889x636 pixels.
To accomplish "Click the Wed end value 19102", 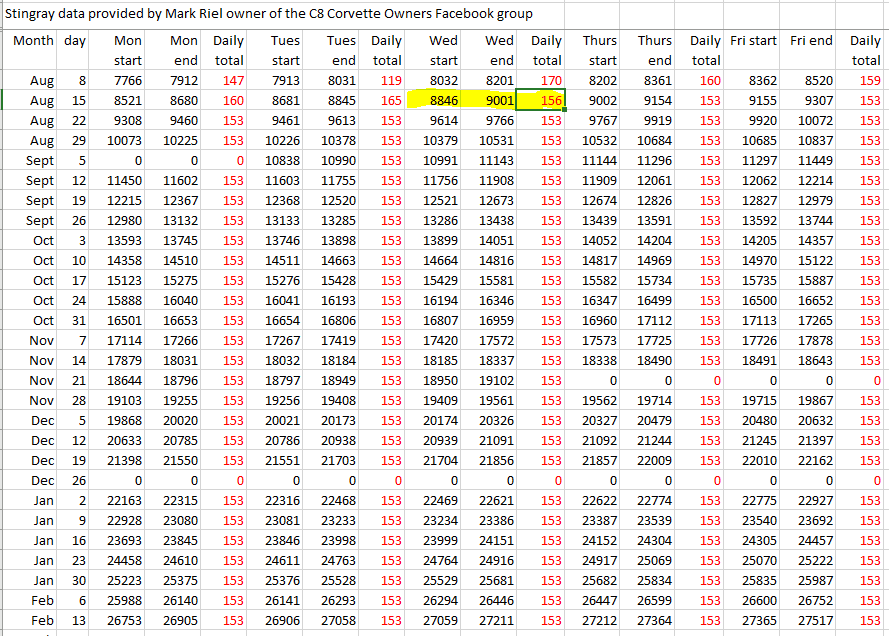I will pos(496,380).
